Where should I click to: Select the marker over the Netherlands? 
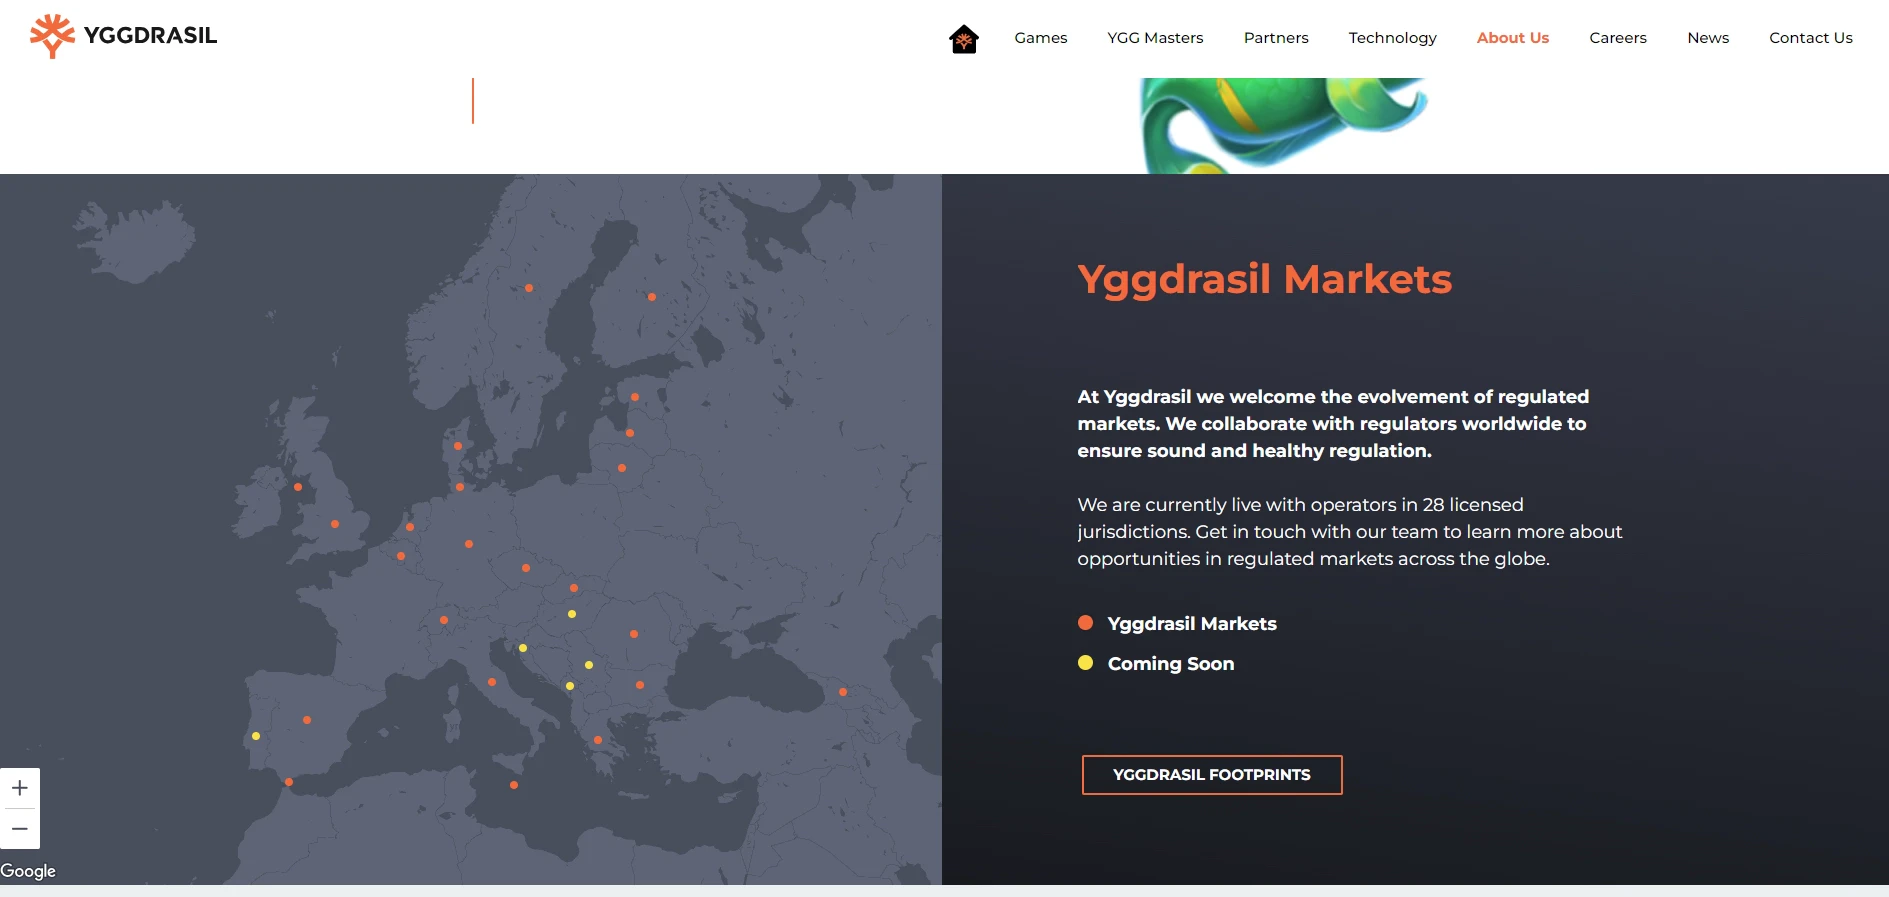pos(410,527)
